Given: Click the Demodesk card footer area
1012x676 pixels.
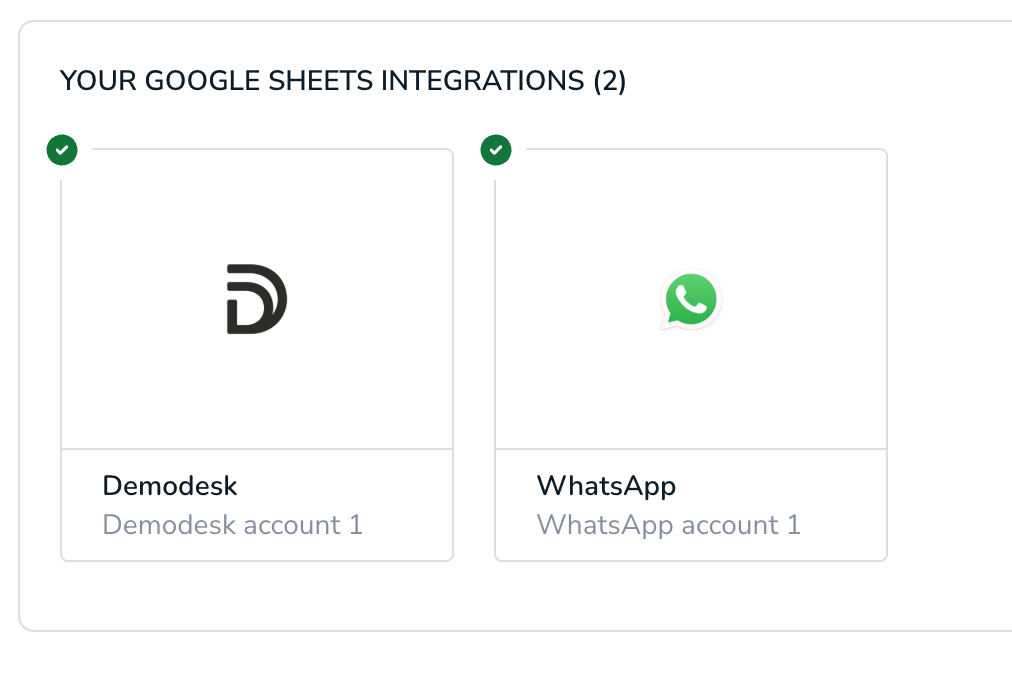Looking at the screenshot, I should click(256, 505).
